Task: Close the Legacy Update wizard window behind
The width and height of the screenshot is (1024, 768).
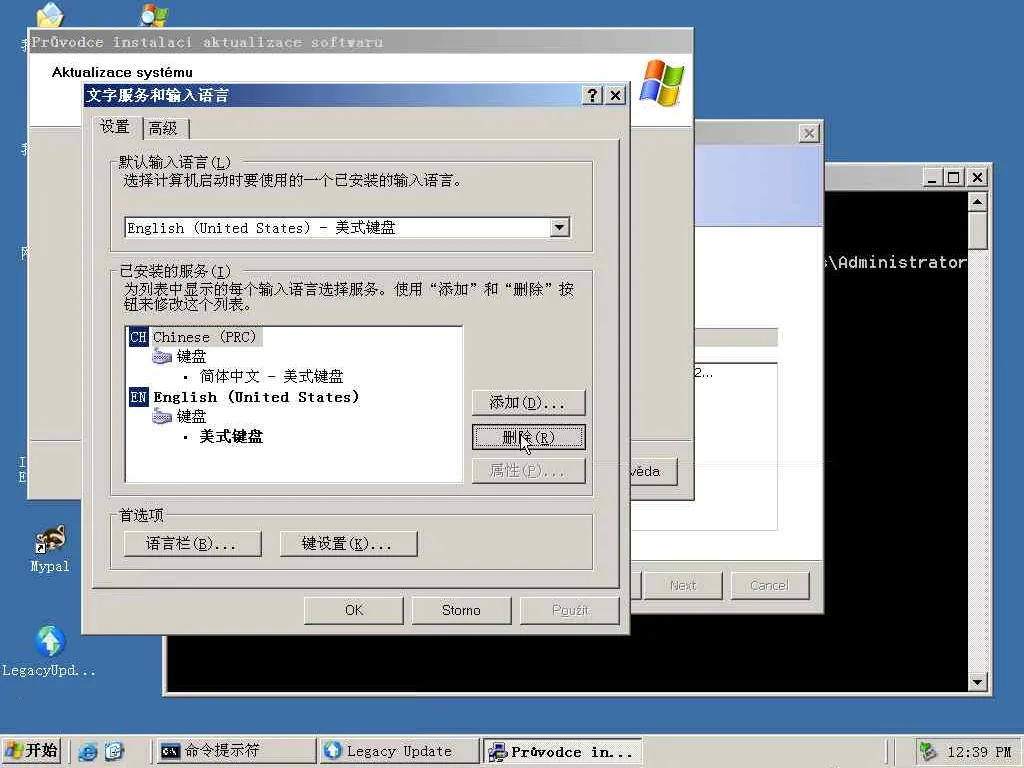Action: pyautogui.click(x=808, y=133)
